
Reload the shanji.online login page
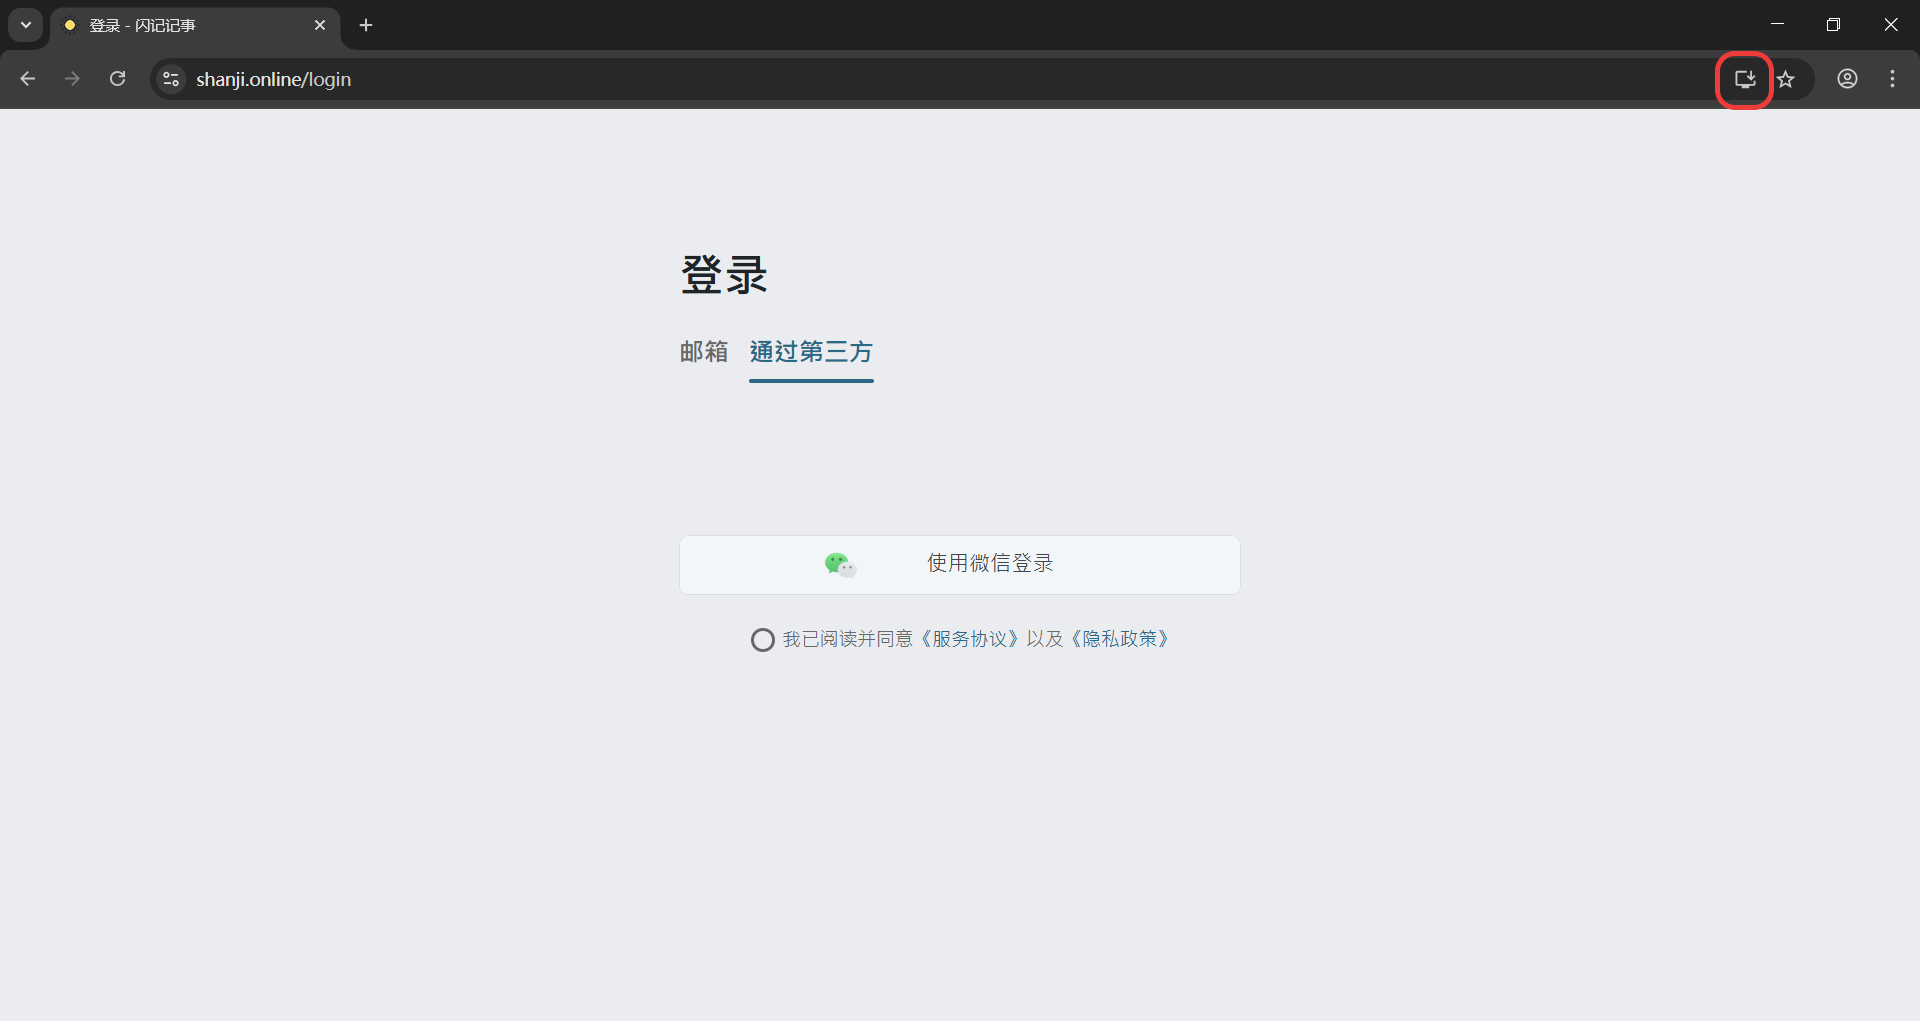(118, 79)
